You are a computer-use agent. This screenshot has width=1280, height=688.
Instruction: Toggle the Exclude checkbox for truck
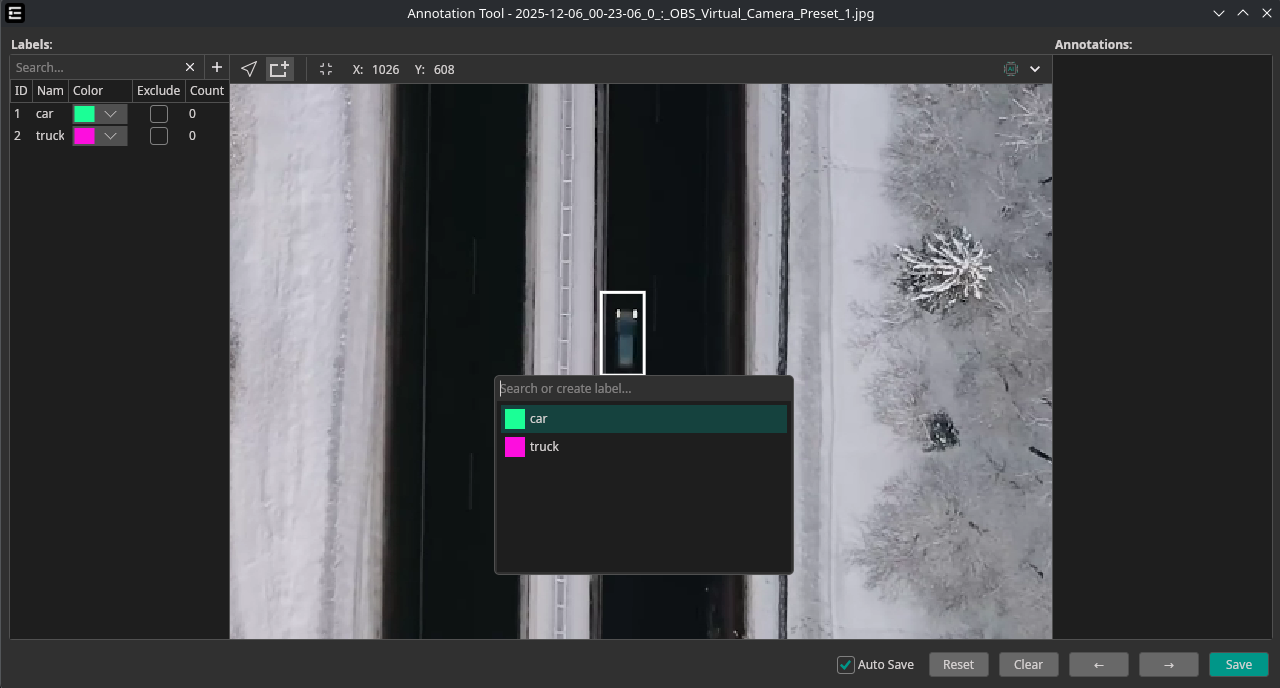click(158, 135)
